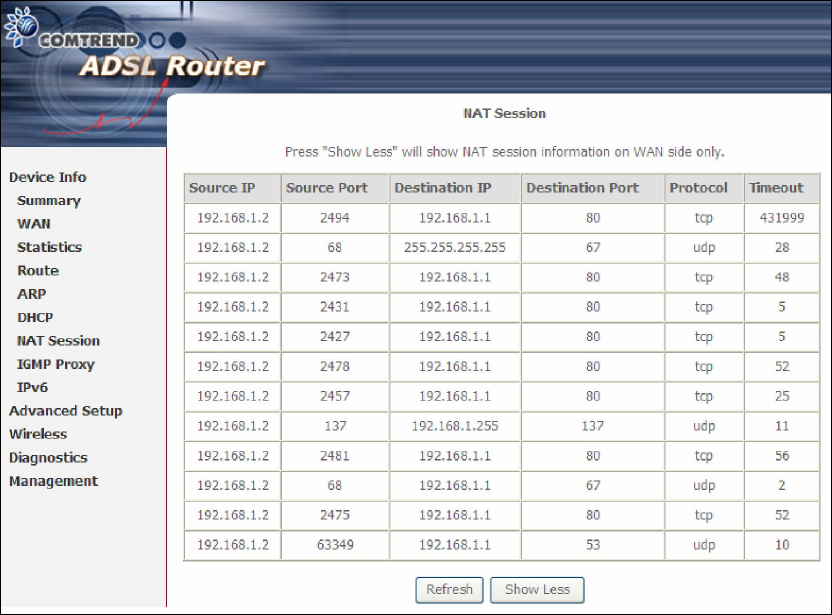Image resolution: width=832 pixels, height=615 pixels.
Task: Click the NAT Session page title
Action: [x=504, y=114]
